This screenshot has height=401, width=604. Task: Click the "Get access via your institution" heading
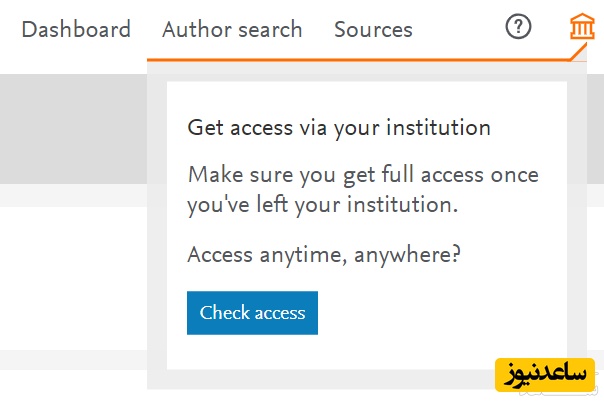(339, 128)
